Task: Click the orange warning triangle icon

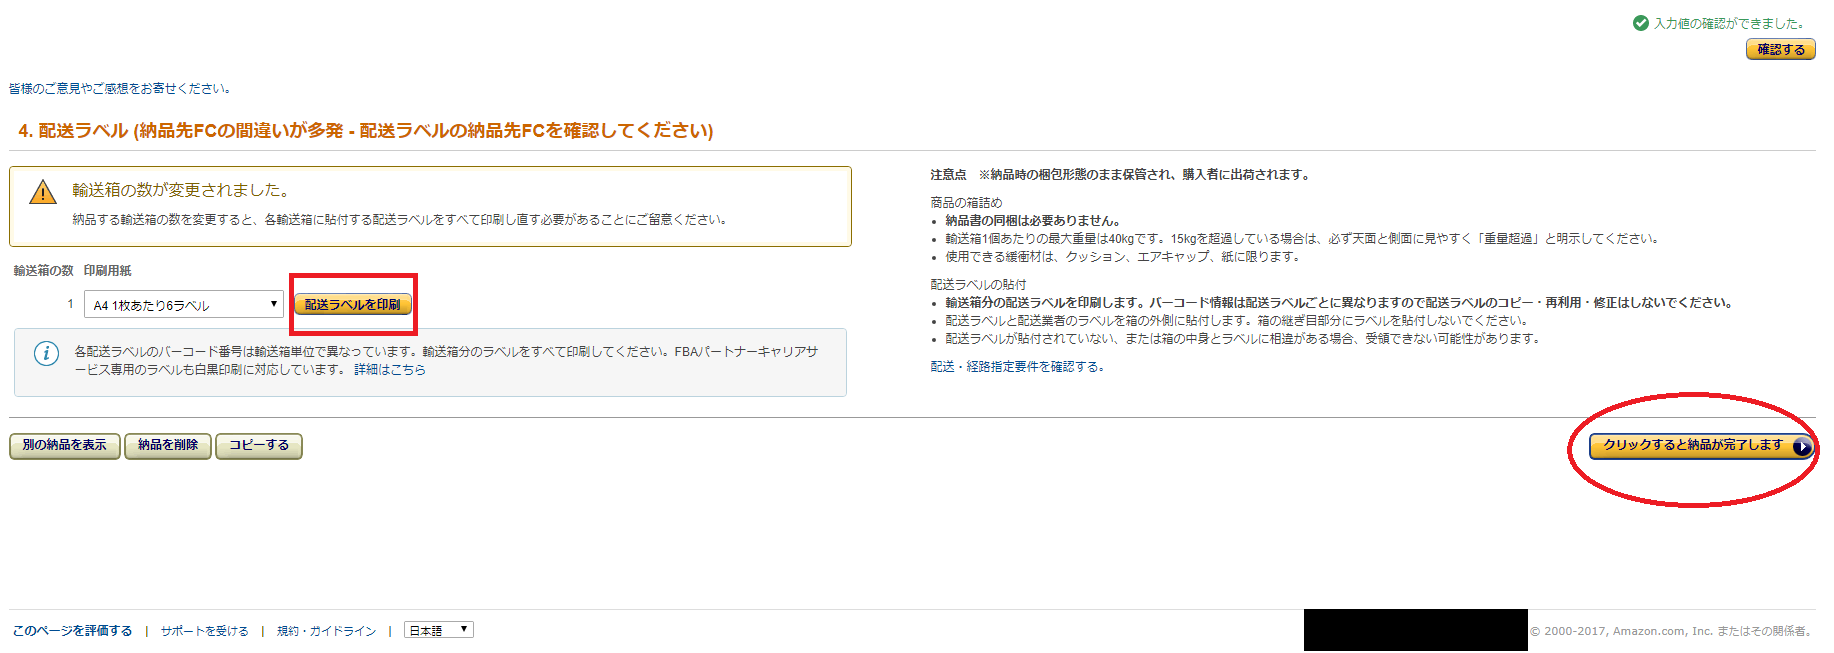Action: (43, 192)
